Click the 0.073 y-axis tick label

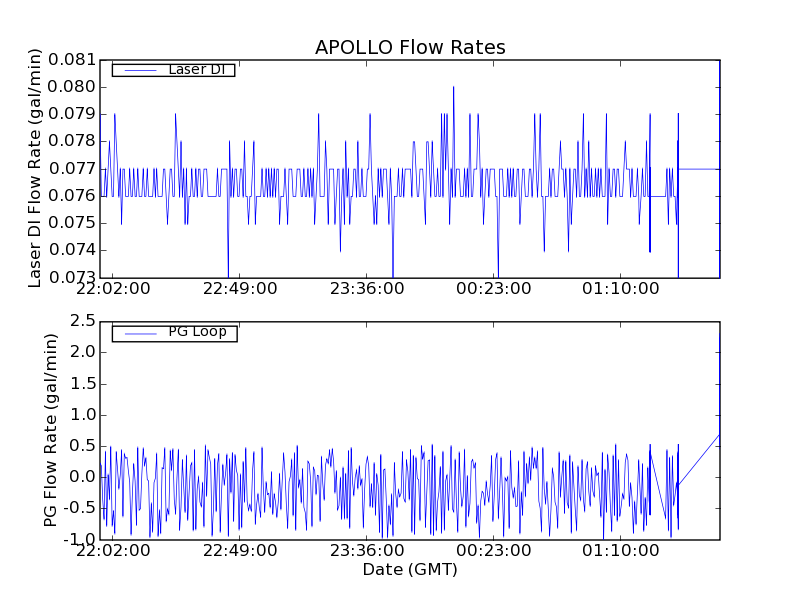(72, 277)
